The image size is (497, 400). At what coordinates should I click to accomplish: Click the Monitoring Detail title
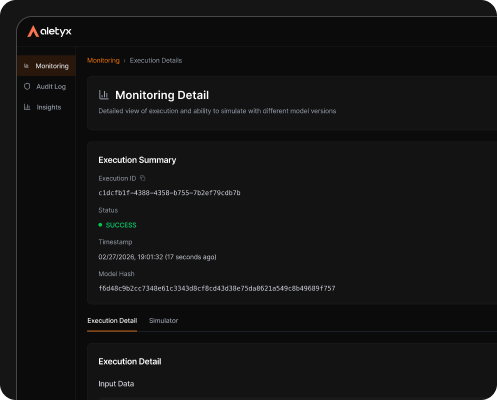162,95
